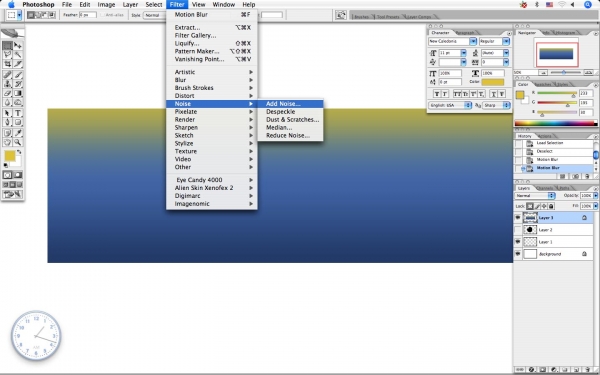Viewport: 600px width, 375px height.
Task: Select the Dodge tool
Action: tap(18, 102)
